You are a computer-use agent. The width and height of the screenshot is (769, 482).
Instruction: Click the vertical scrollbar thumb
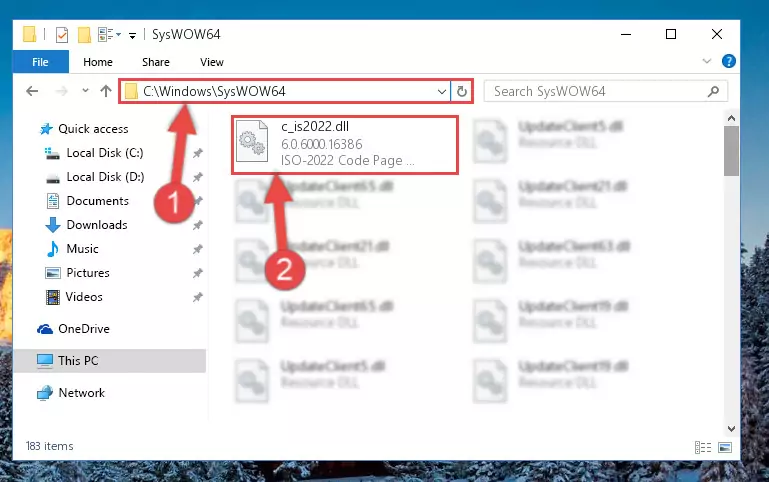(731, 151)
